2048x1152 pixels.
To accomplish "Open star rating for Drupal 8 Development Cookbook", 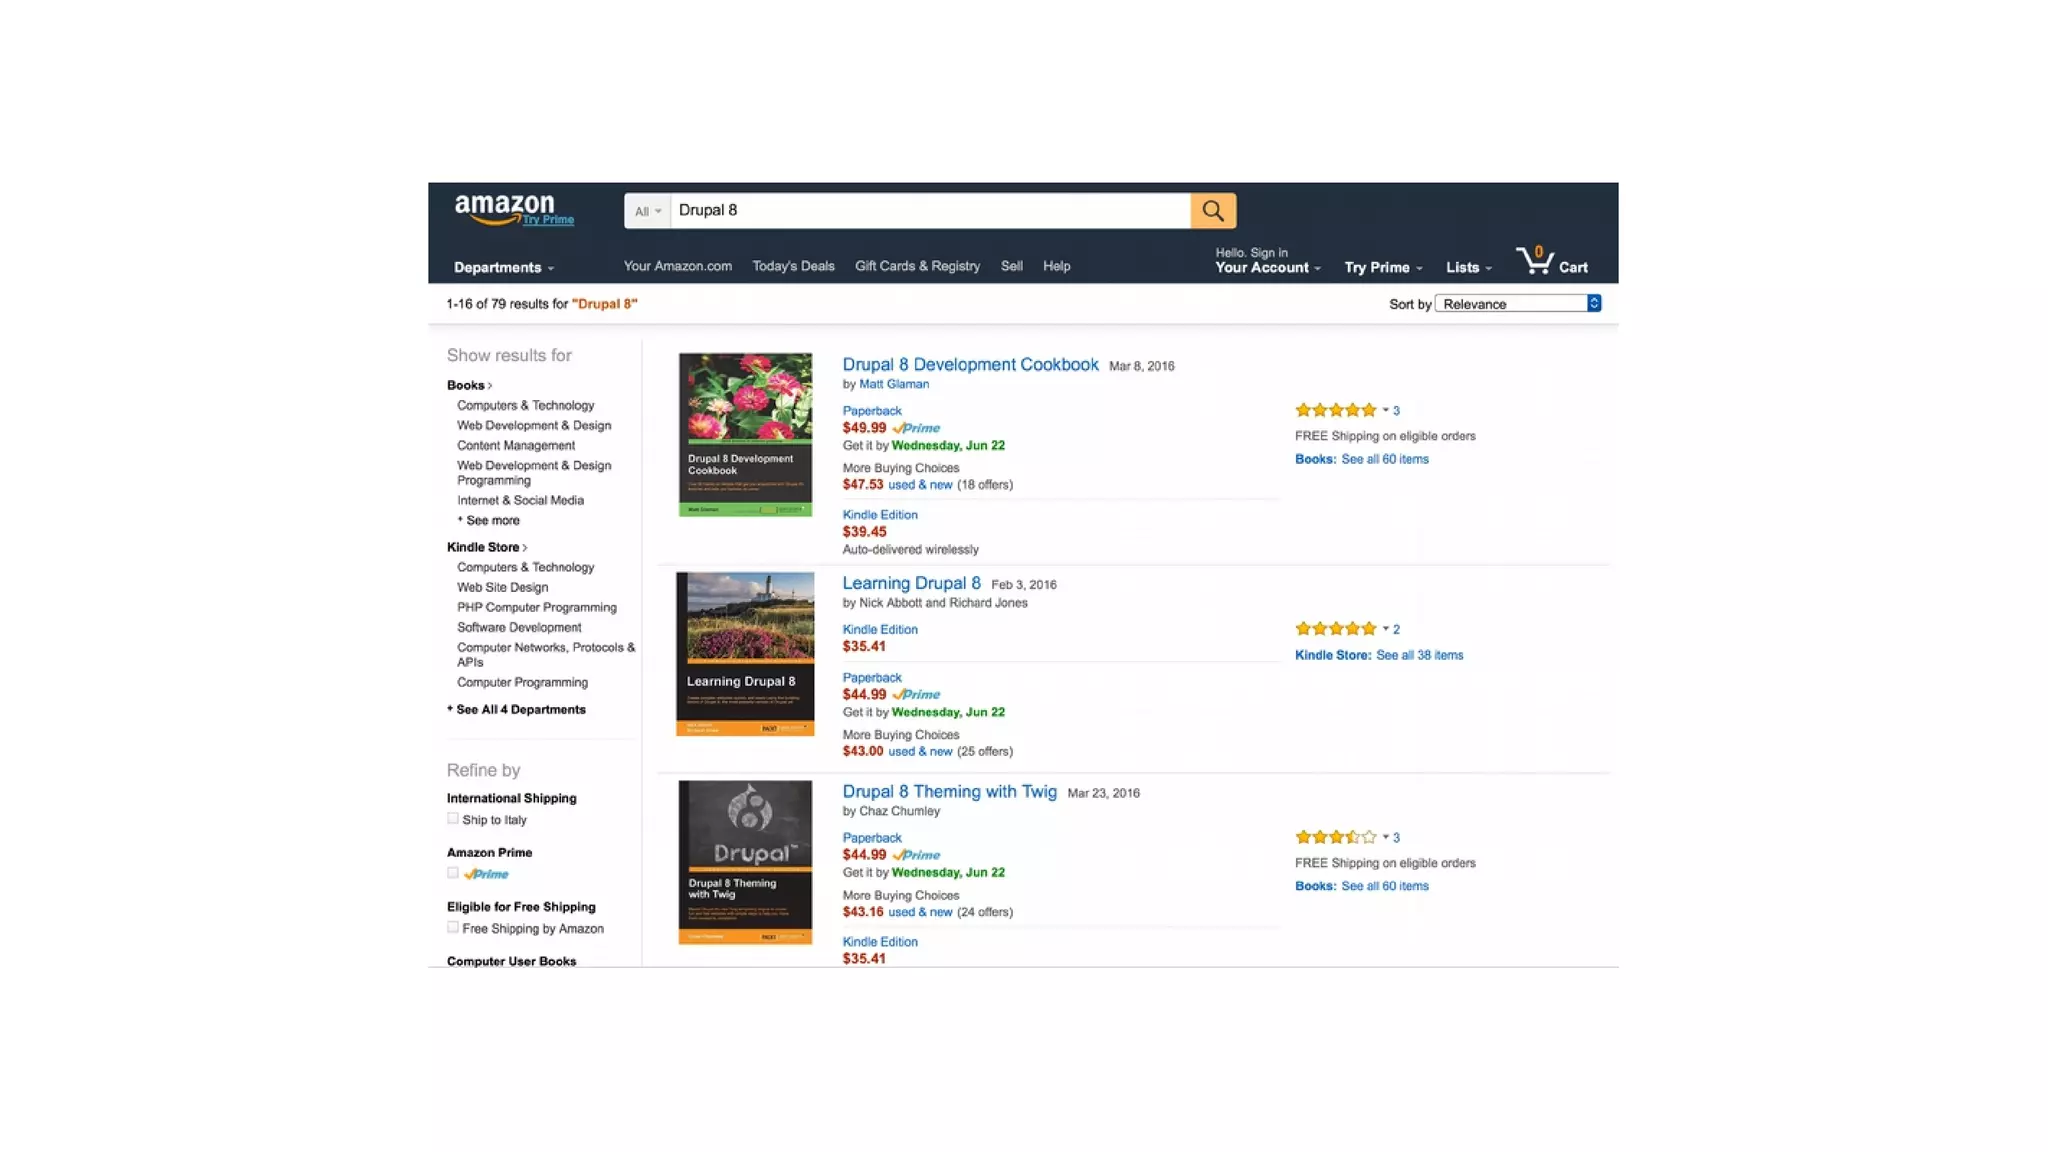I will point(1336,410).
